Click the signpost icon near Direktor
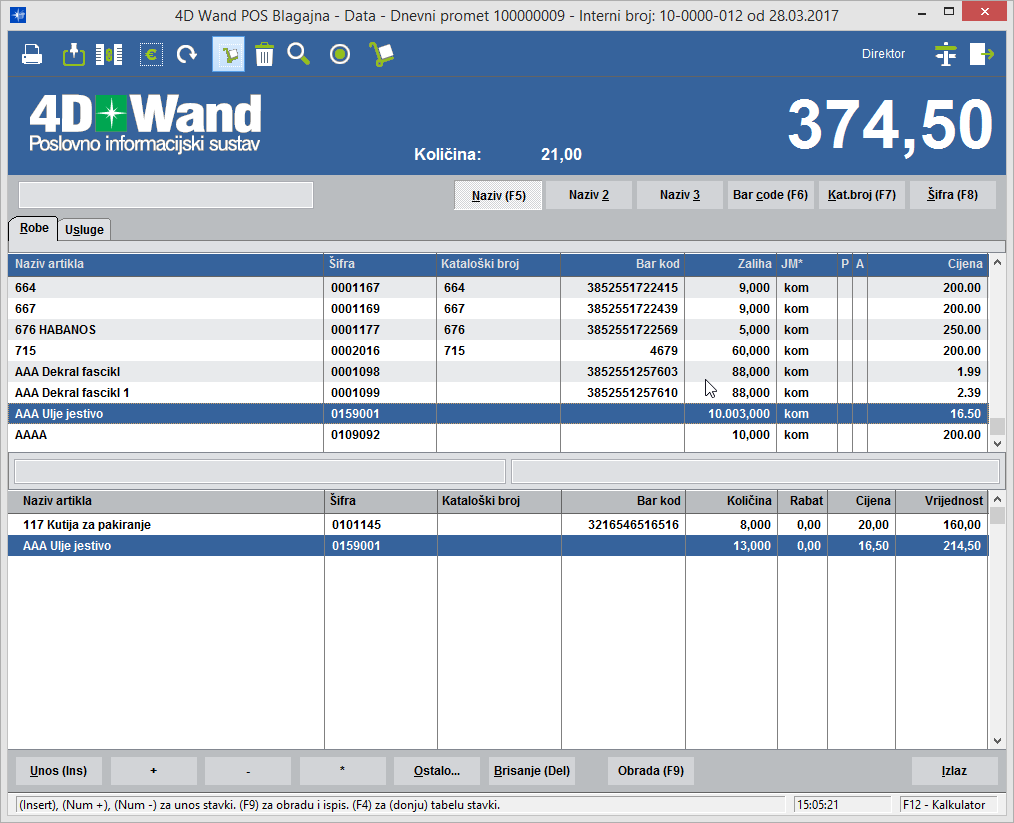The width and height of the screenshot is (1014, 823). coord(945,54)
